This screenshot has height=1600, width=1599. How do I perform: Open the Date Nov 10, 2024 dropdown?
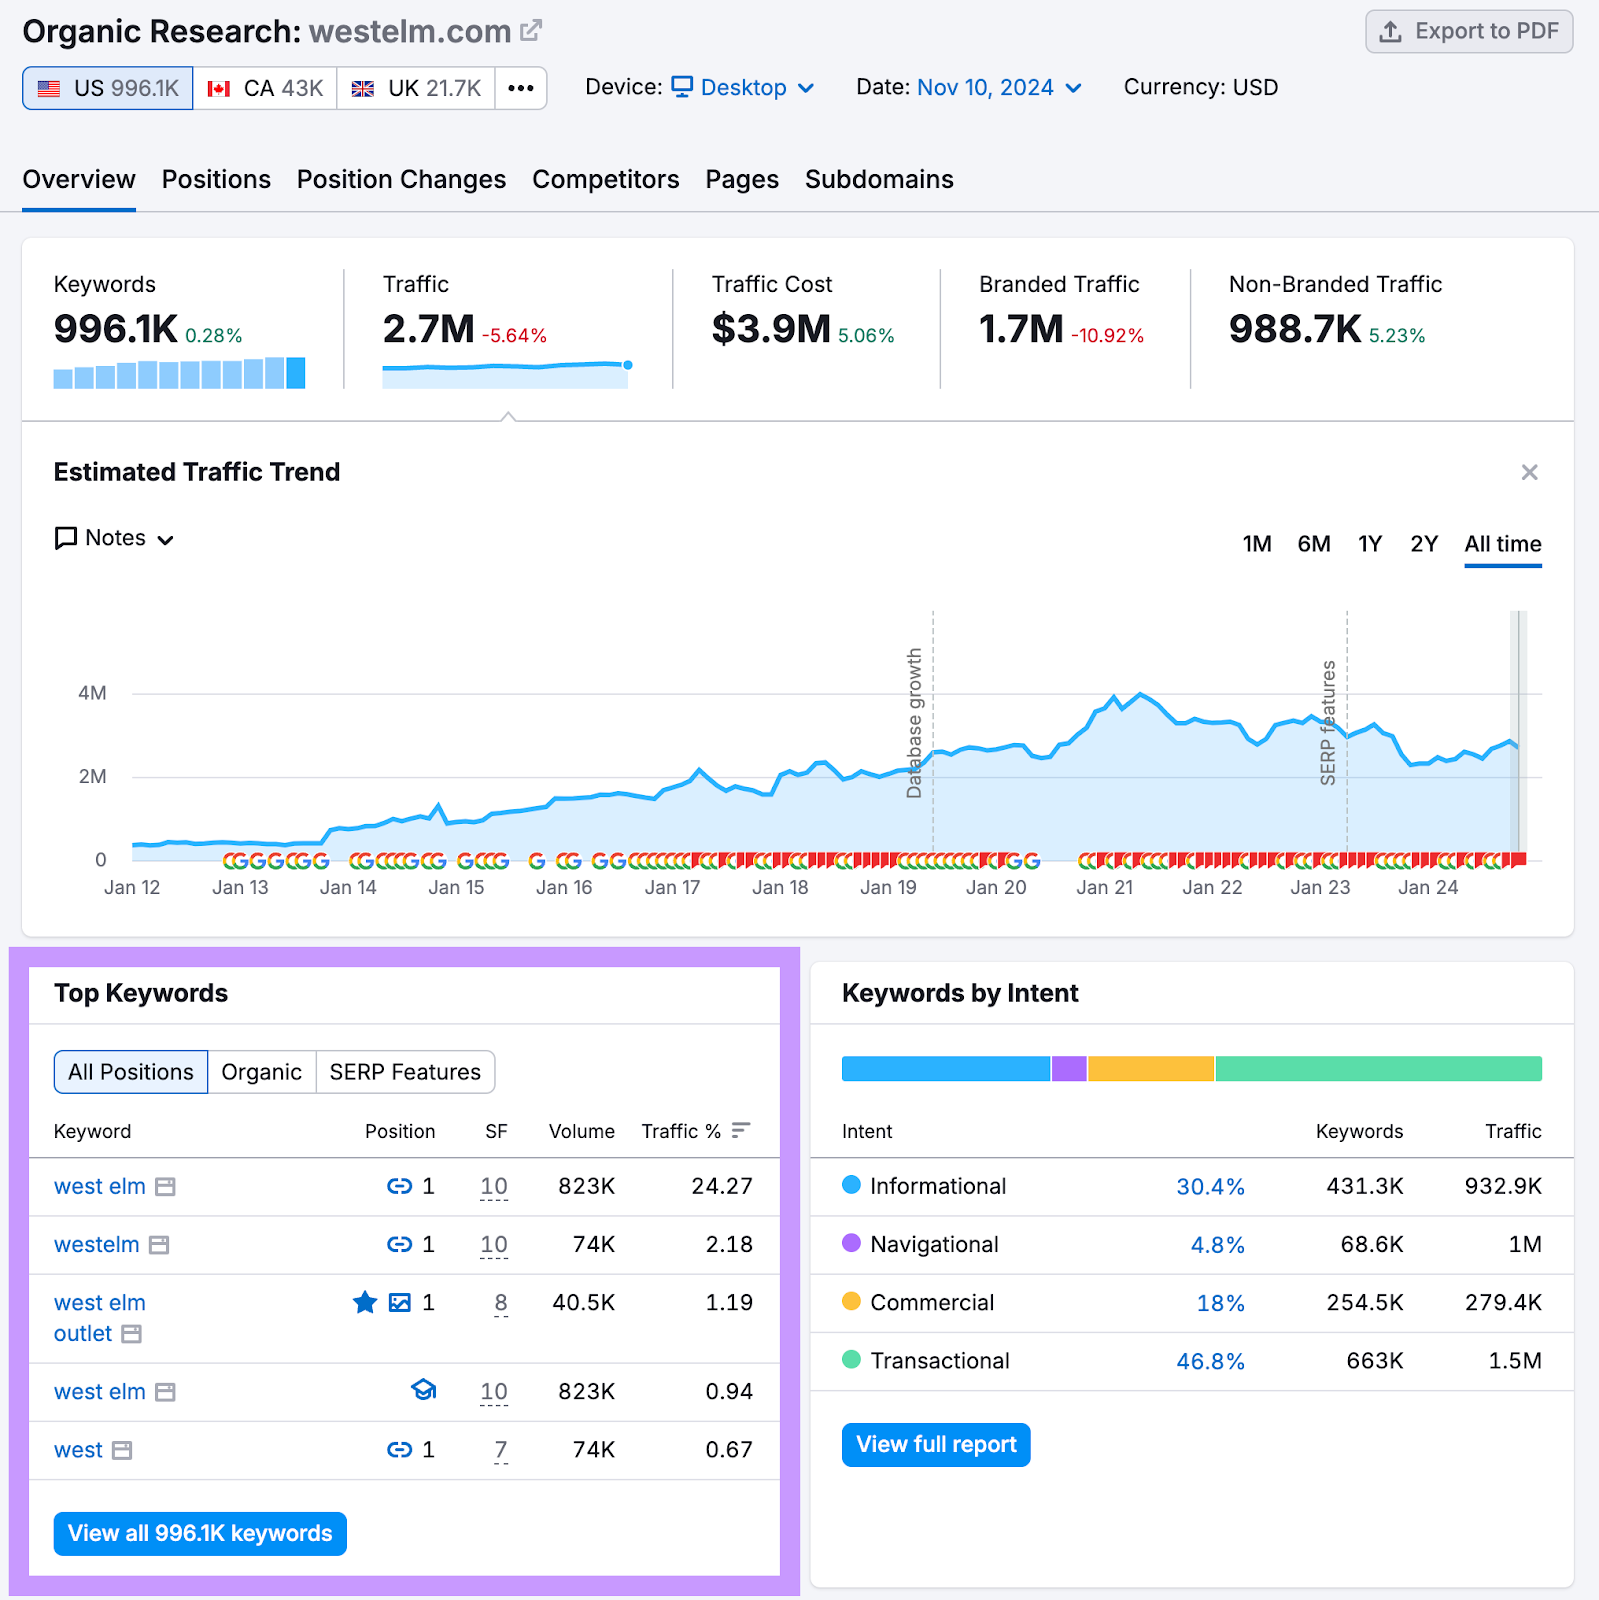tap(999, 88)
